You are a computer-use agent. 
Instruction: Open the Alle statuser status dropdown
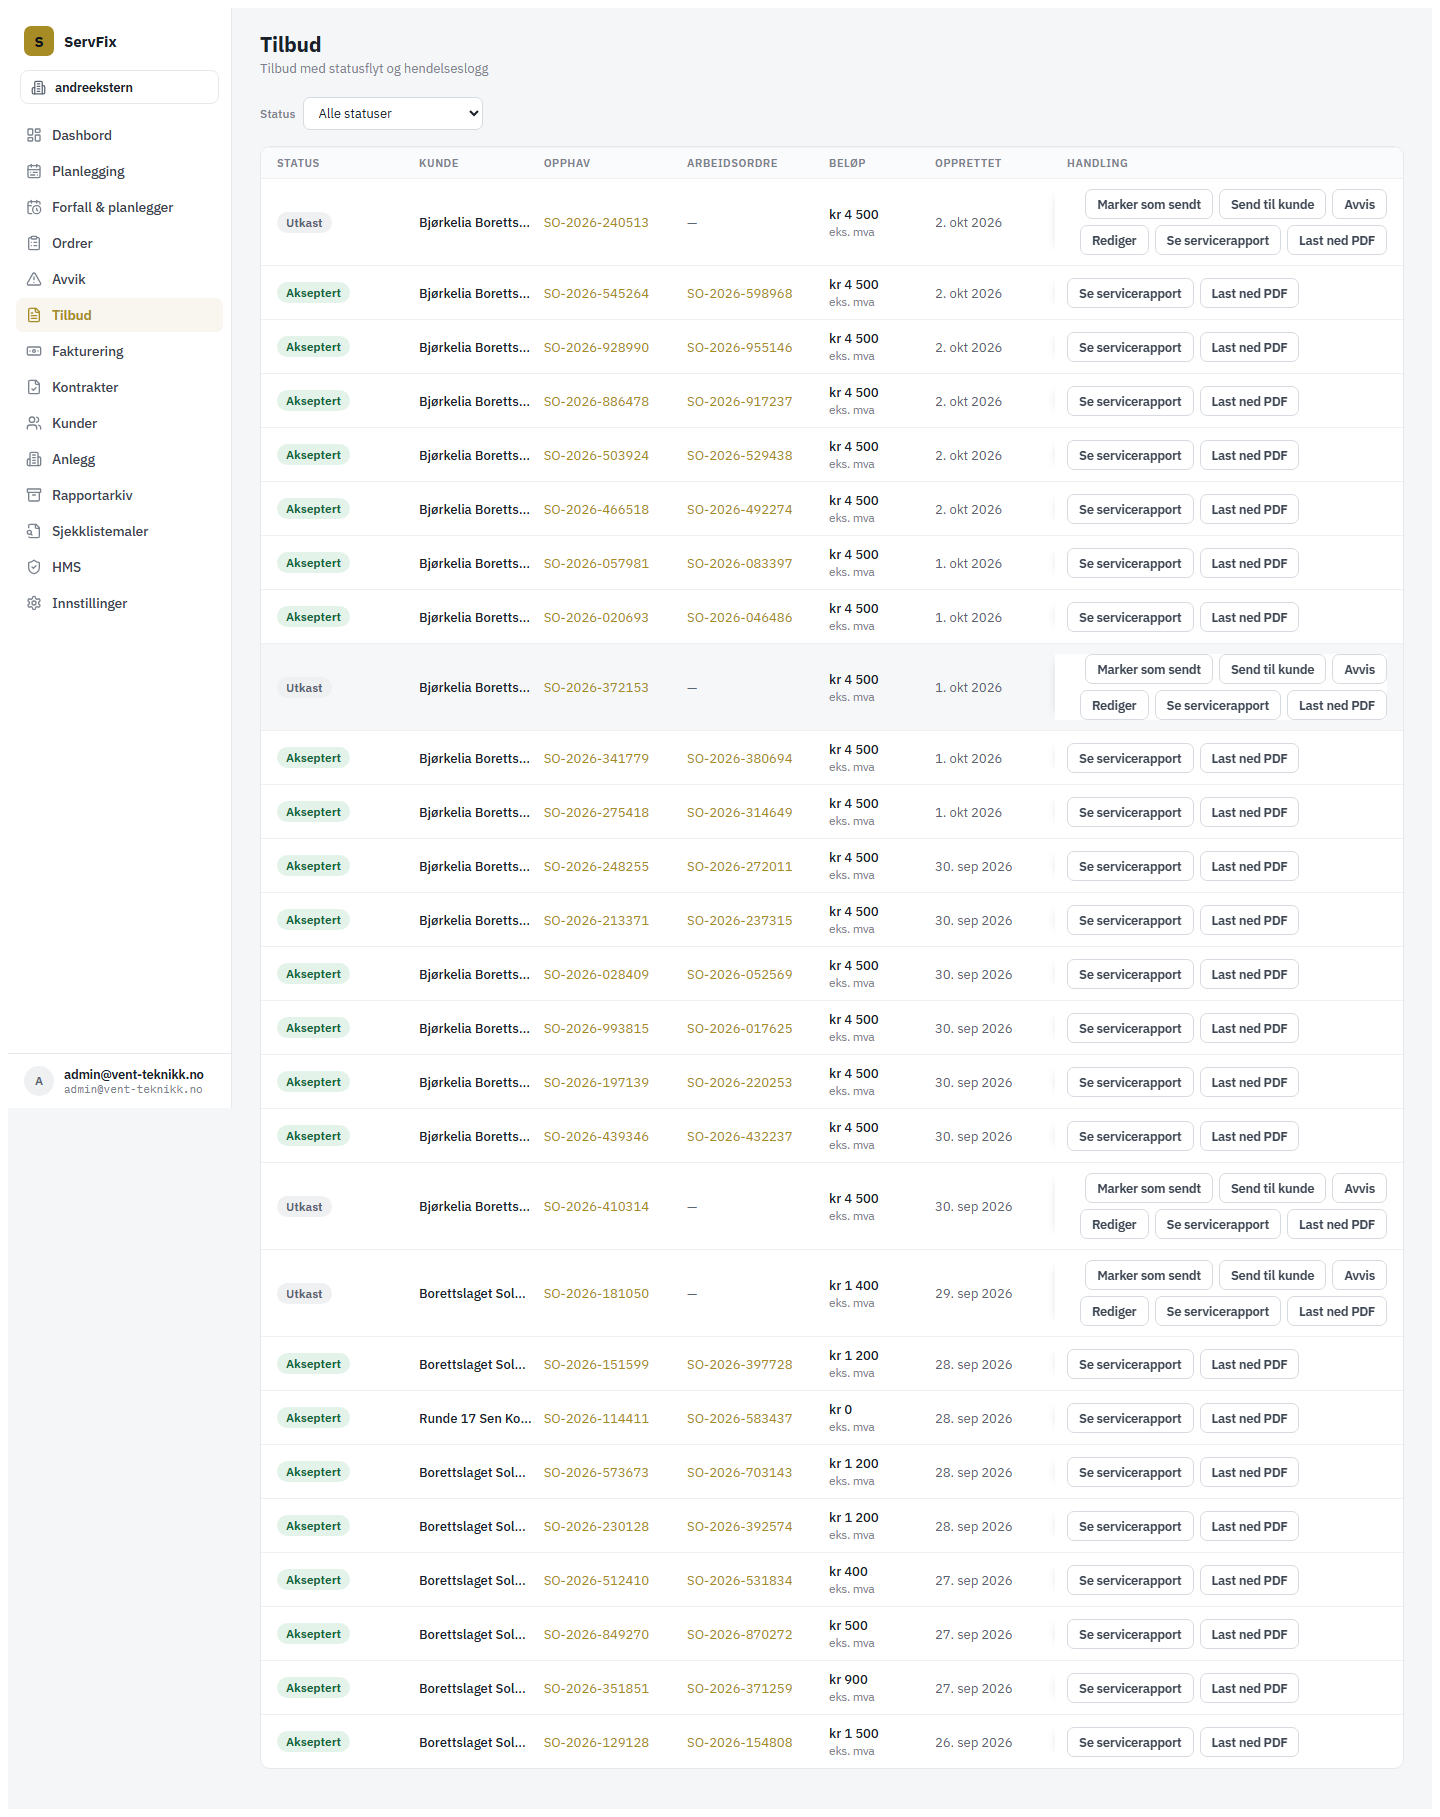(393, 113)
